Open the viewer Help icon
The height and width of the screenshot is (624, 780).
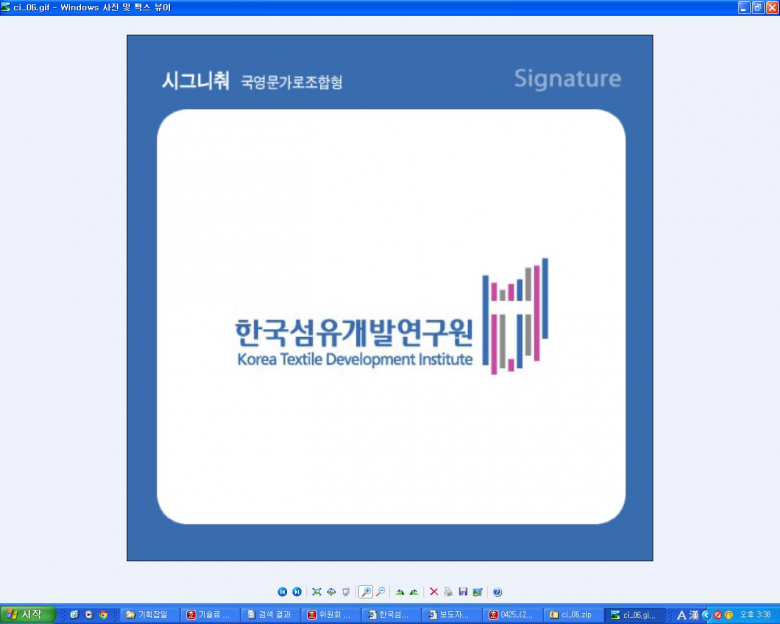(497, 592)
